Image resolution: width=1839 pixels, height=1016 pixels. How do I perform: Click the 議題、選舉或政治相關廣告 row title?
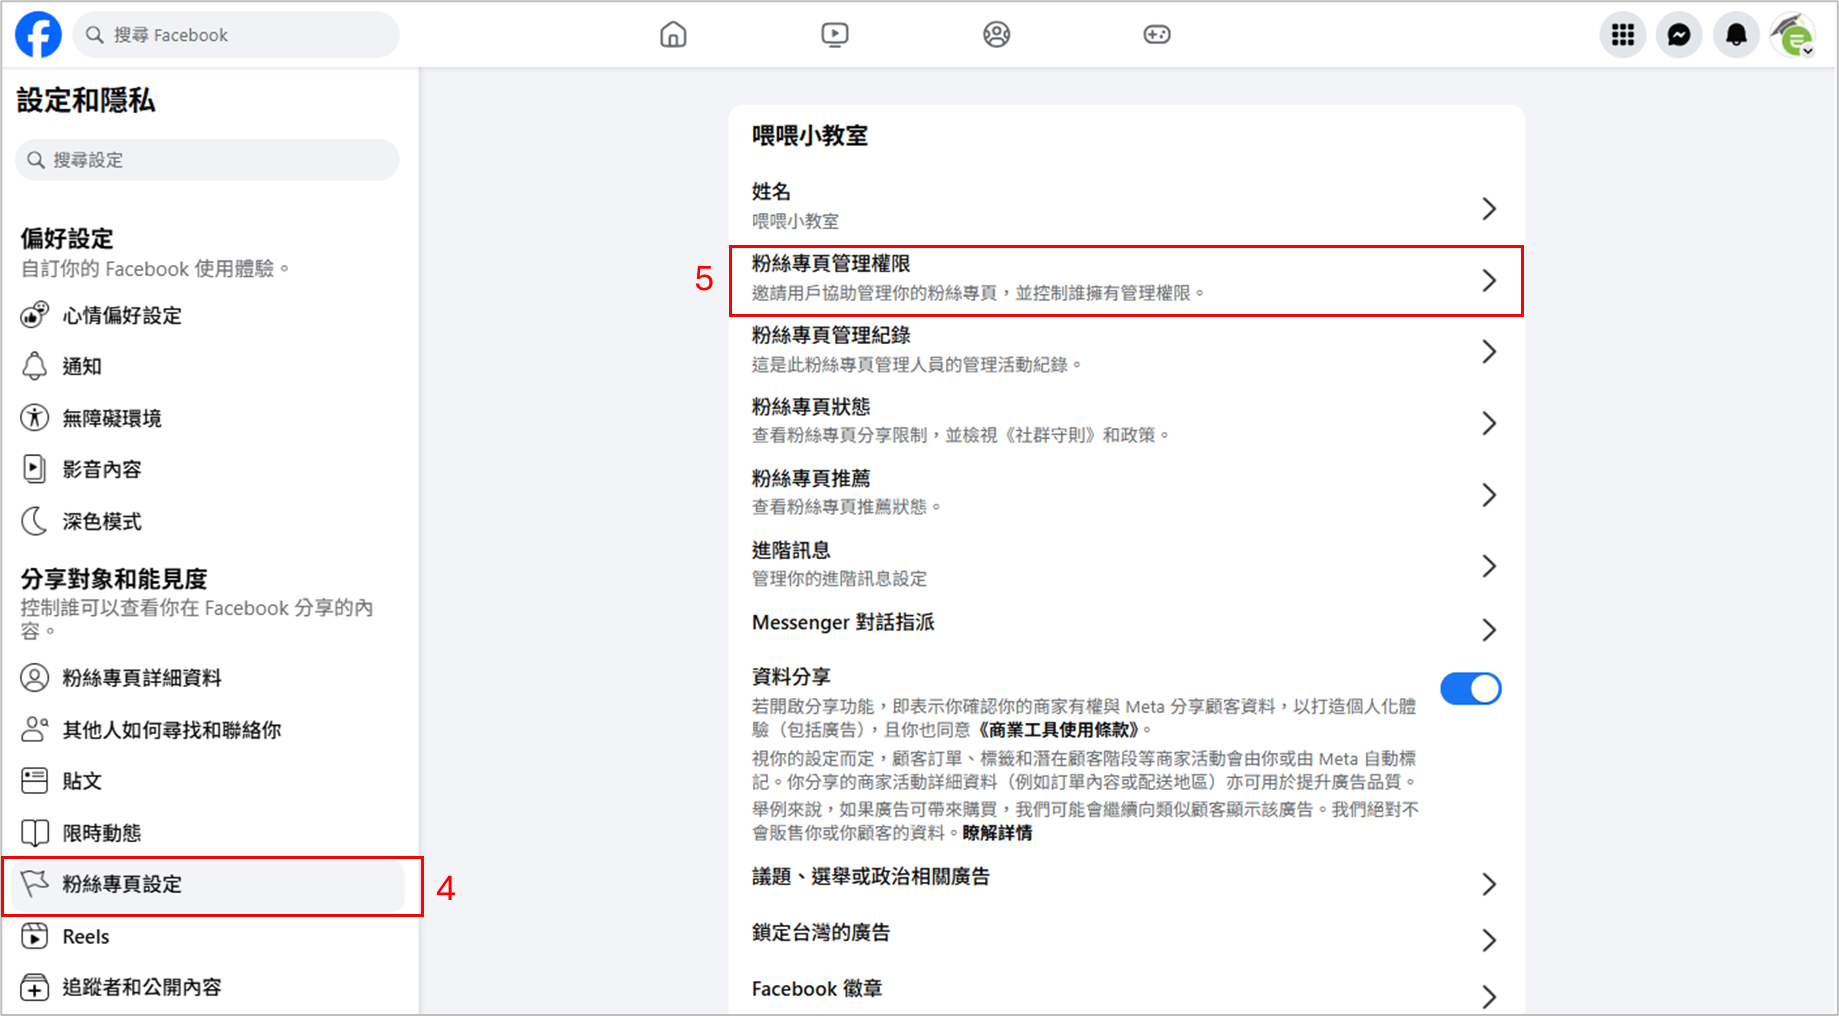pos(871,876)
